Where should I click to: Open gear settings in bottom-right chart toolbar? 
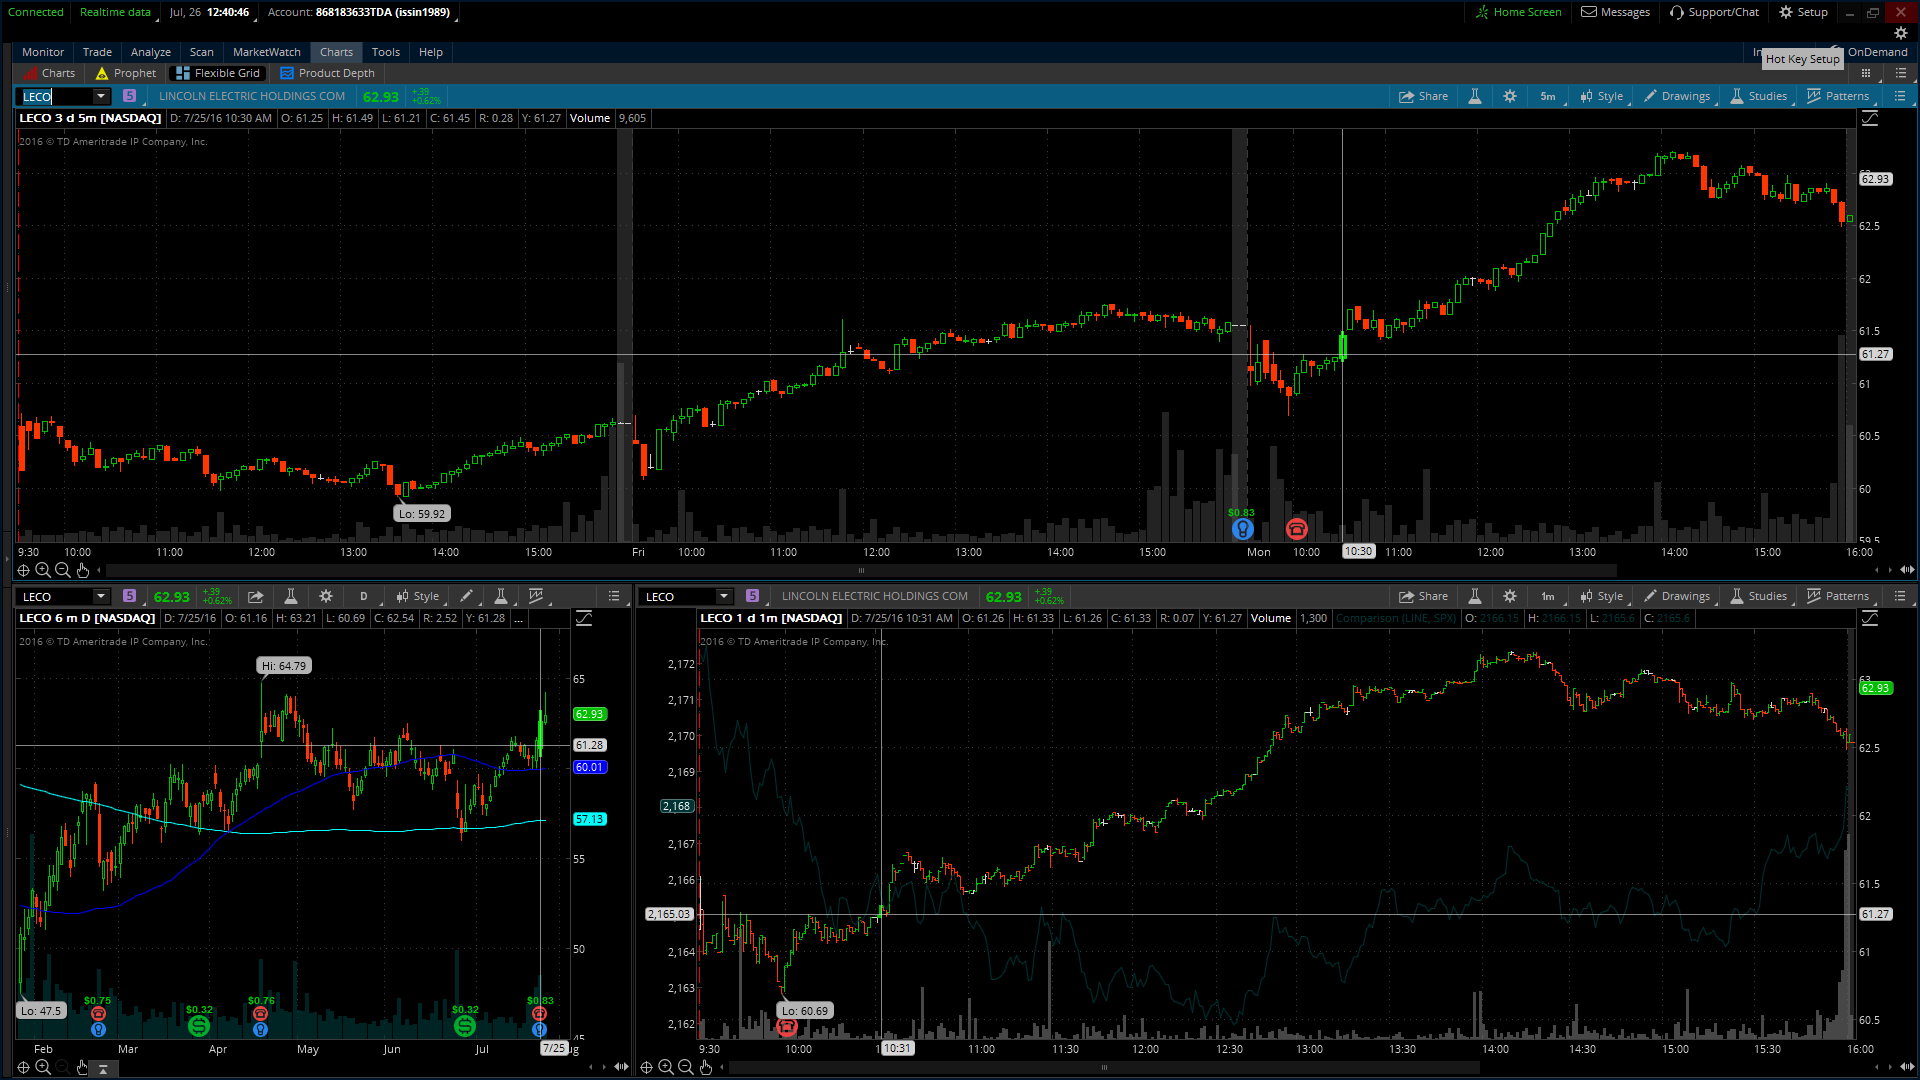1510,596
